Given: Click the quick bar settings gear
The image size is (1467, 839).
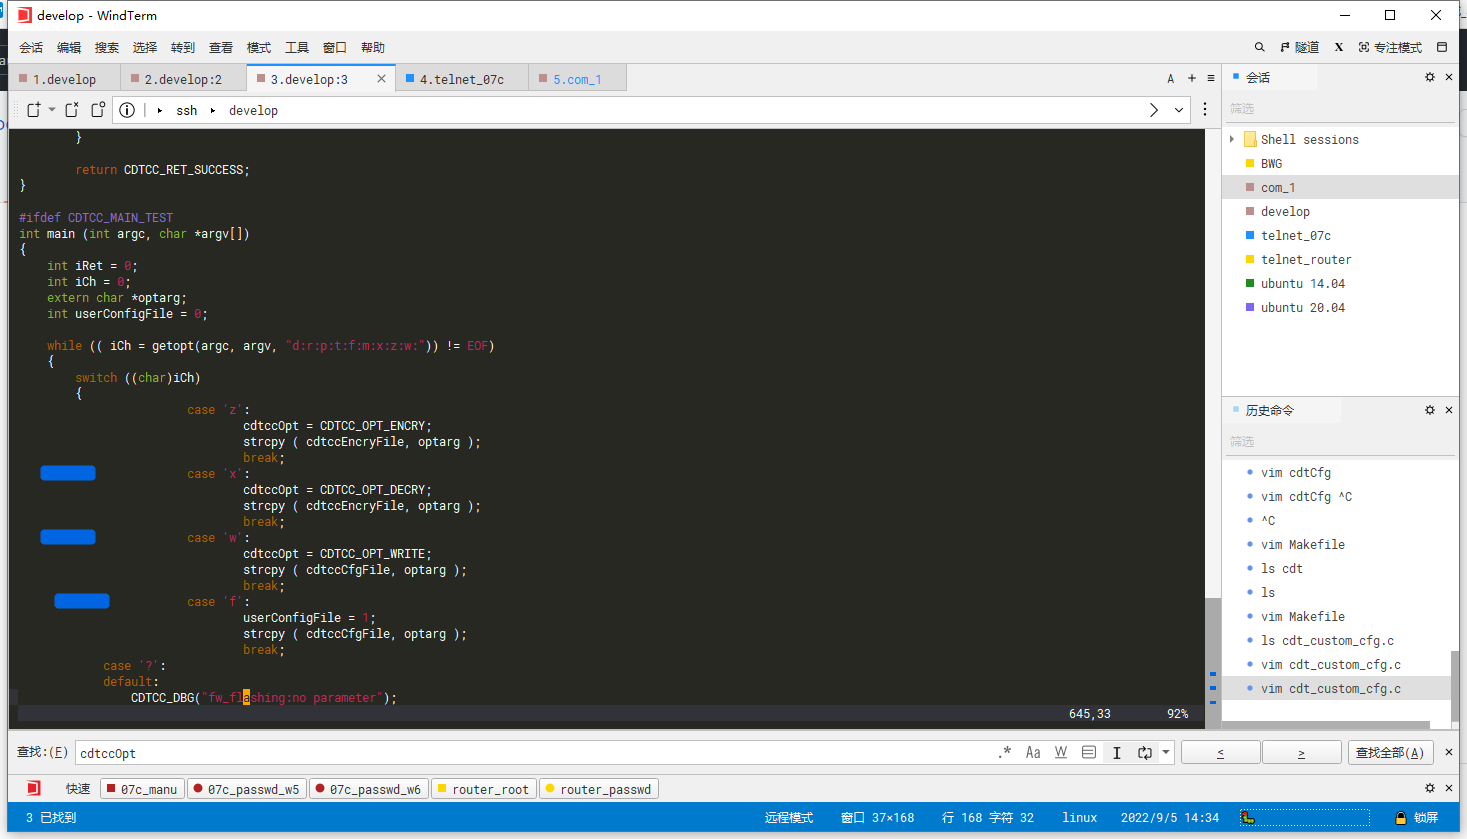Looking at the screenshot, I should click(x=1430, y=788).
